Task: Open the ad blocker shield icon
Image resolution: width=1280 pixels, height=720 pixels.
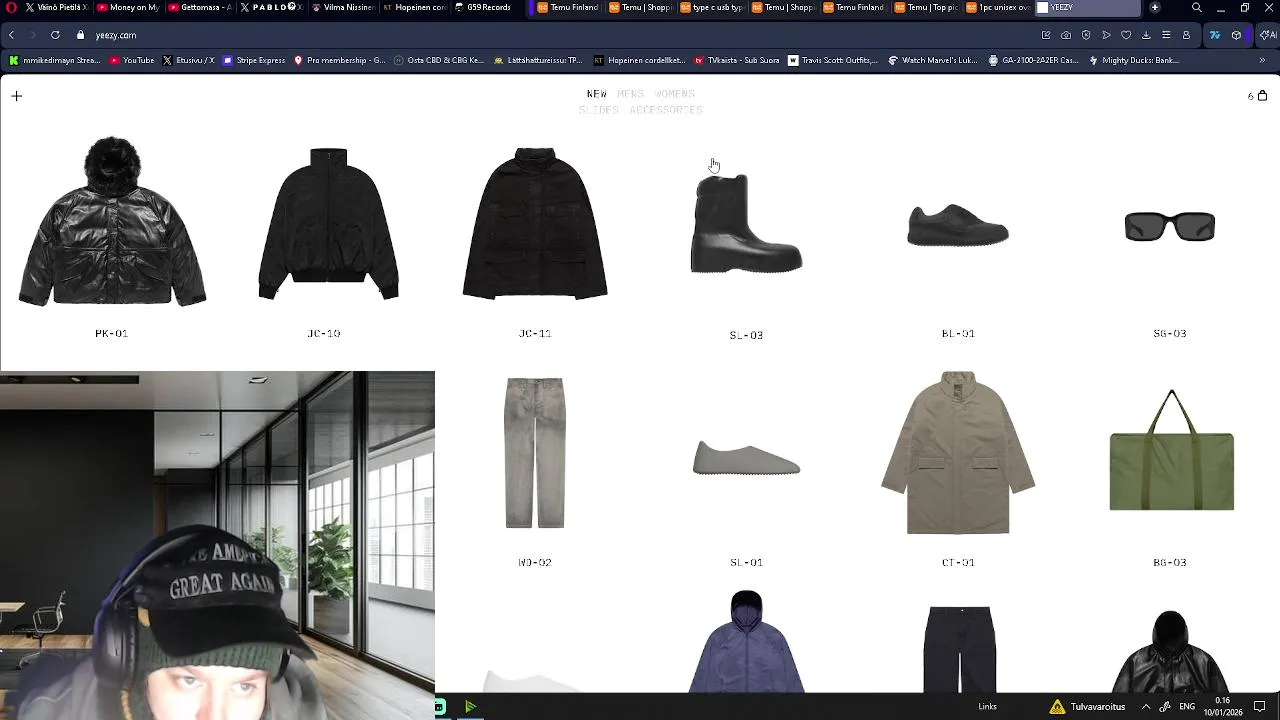Action: [x=1086, y=35]
